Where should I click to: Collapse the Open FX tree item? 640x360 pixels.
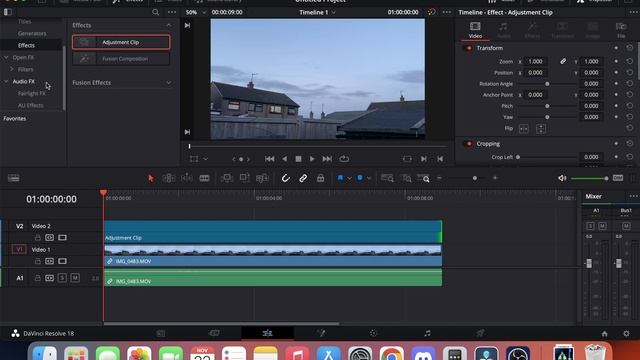(6, 58)
